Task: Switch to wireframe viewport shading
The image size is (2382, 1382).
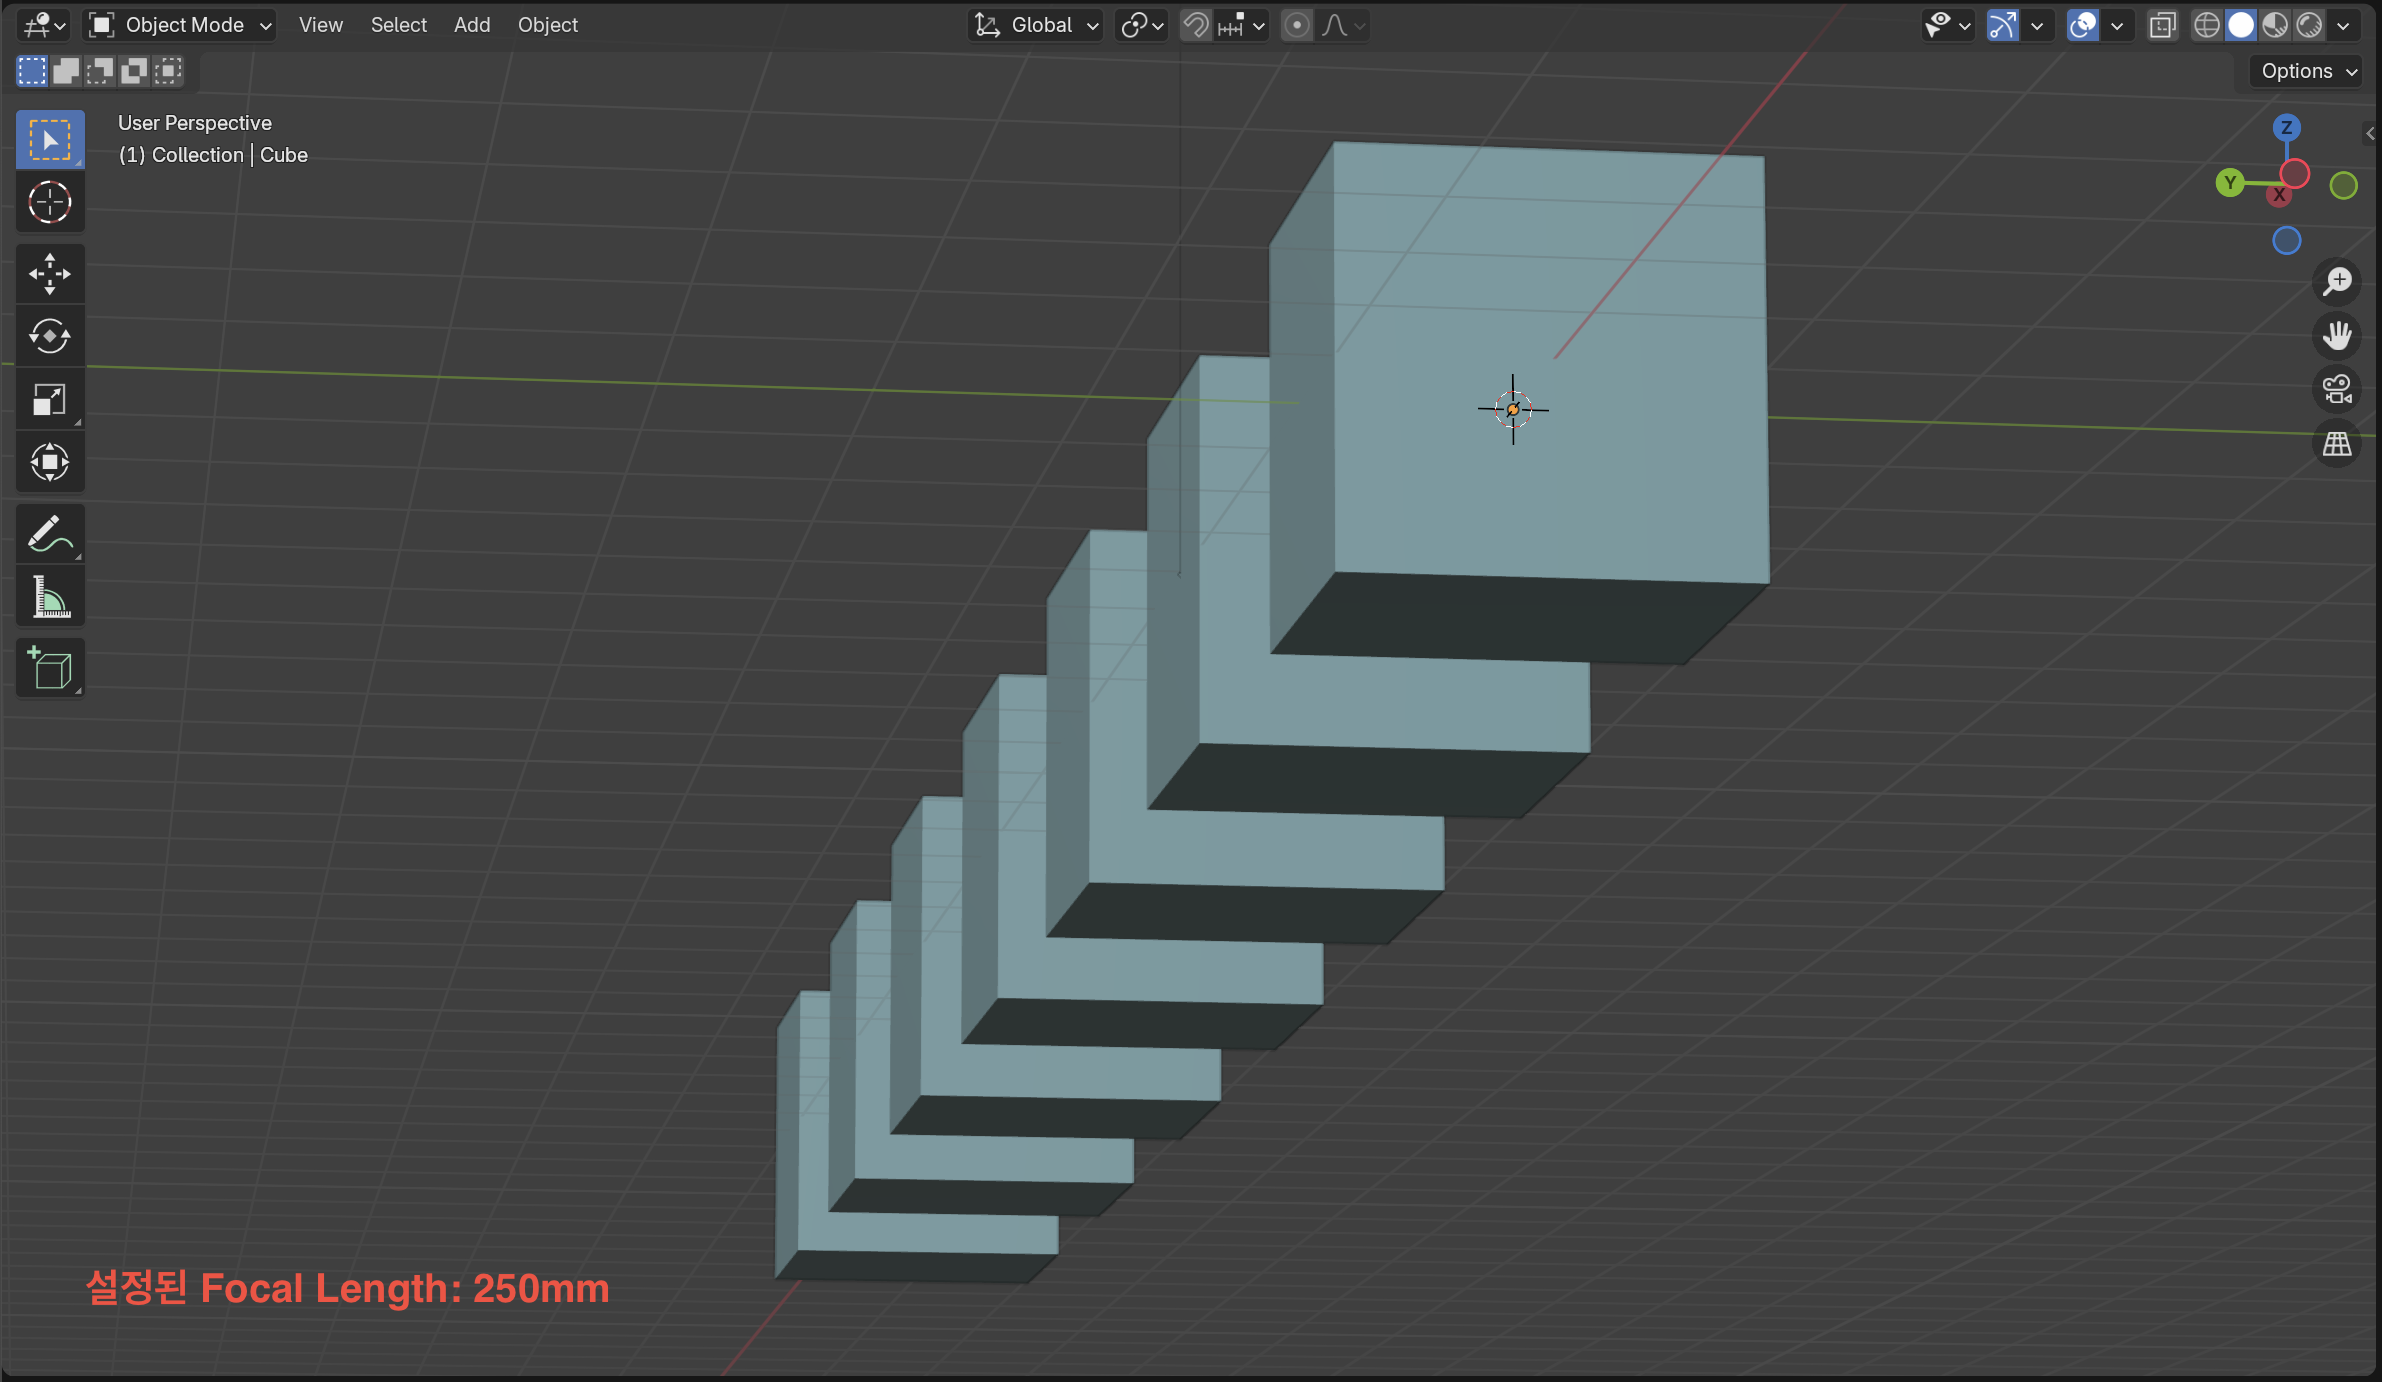Action: point(2206,25)
